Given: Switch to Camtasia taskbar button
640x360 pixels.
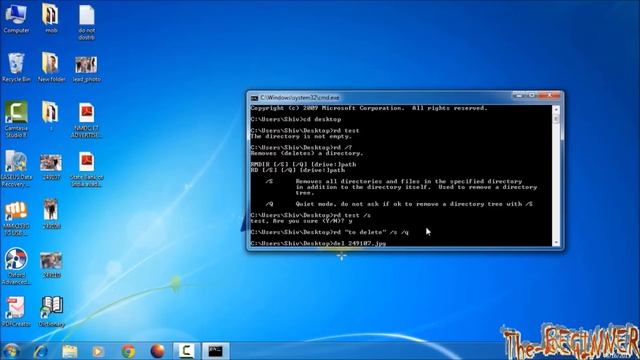Looking at the screenshot, I should pyautogui.click(x=186, y=351).
